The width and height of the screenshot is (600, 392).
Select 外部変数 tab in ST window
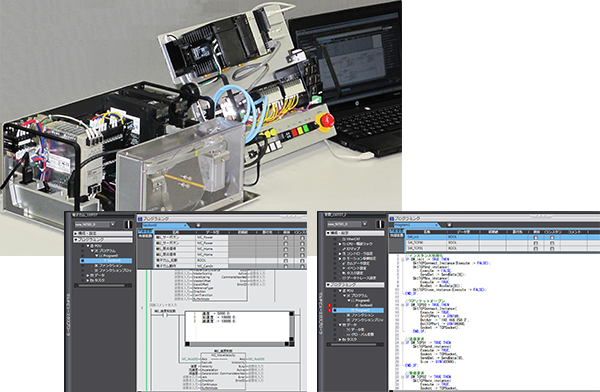(x=397, y=236)
